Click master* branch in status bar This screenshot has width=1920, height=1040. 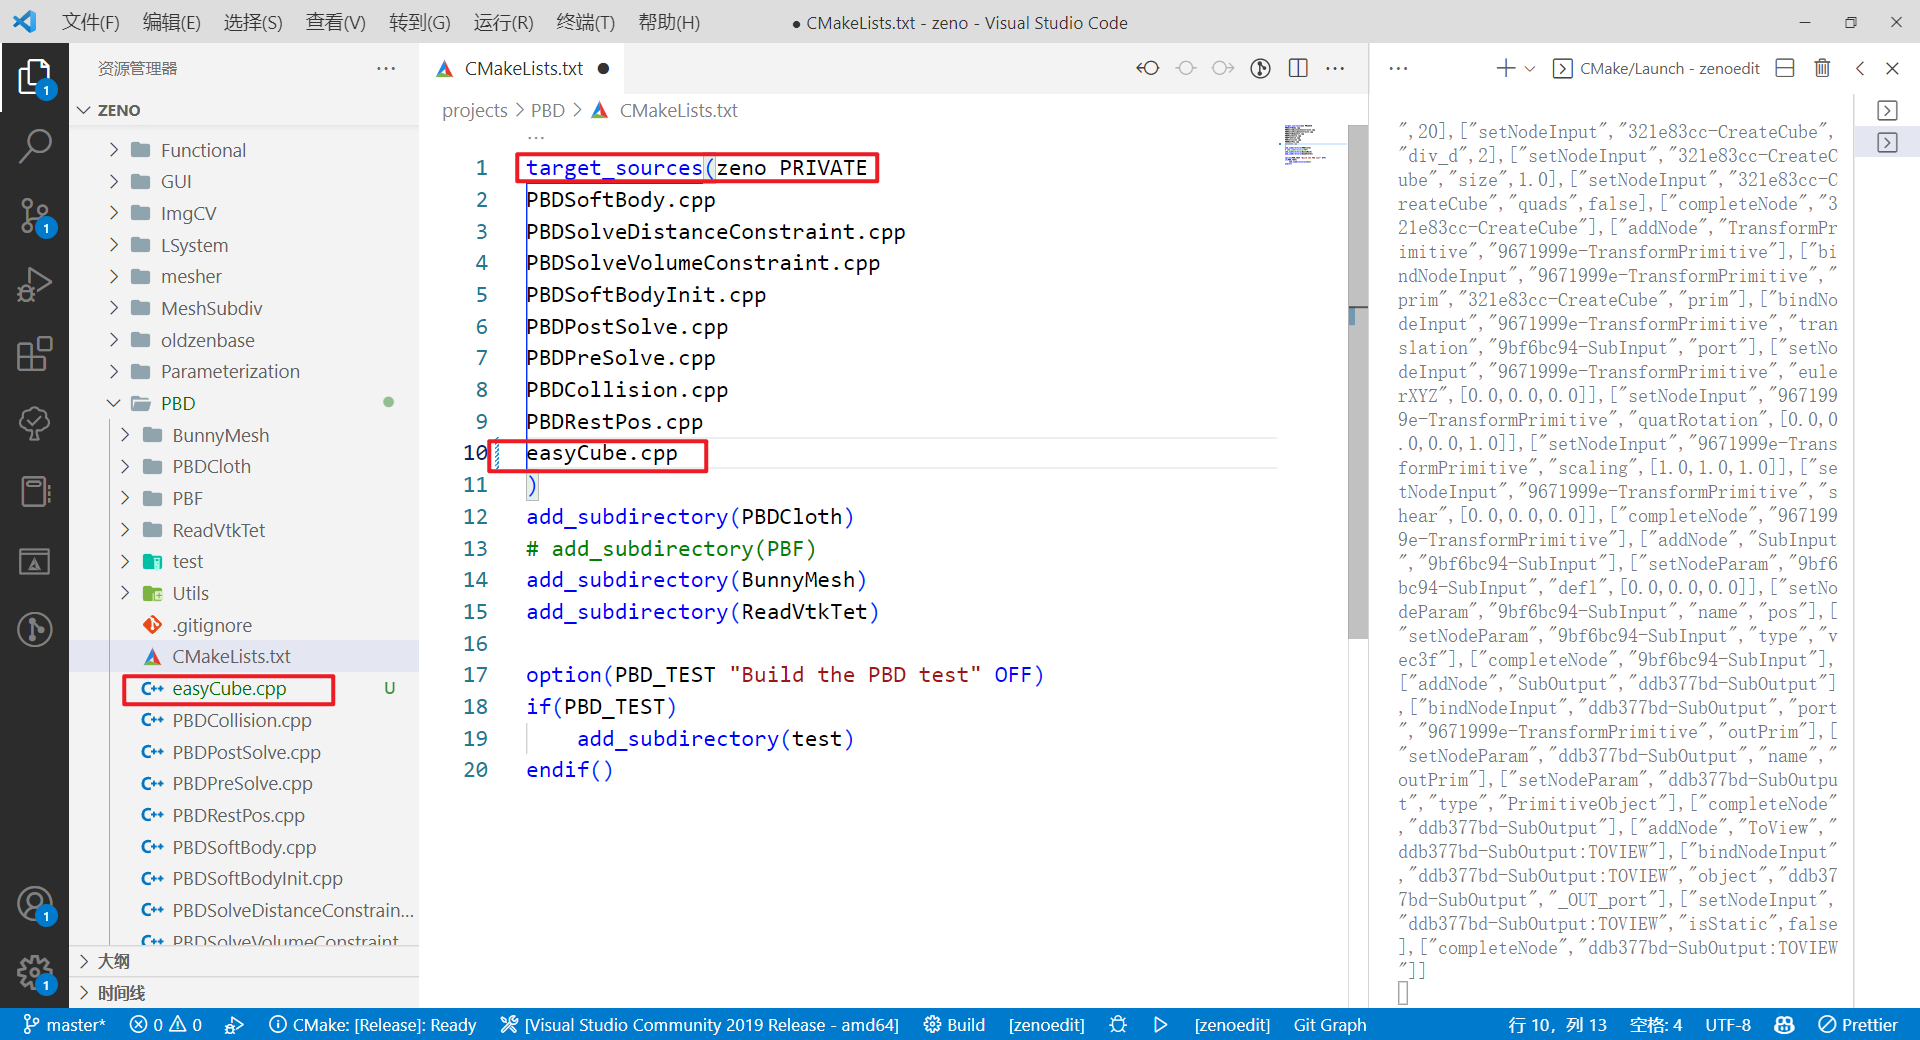64,1024
